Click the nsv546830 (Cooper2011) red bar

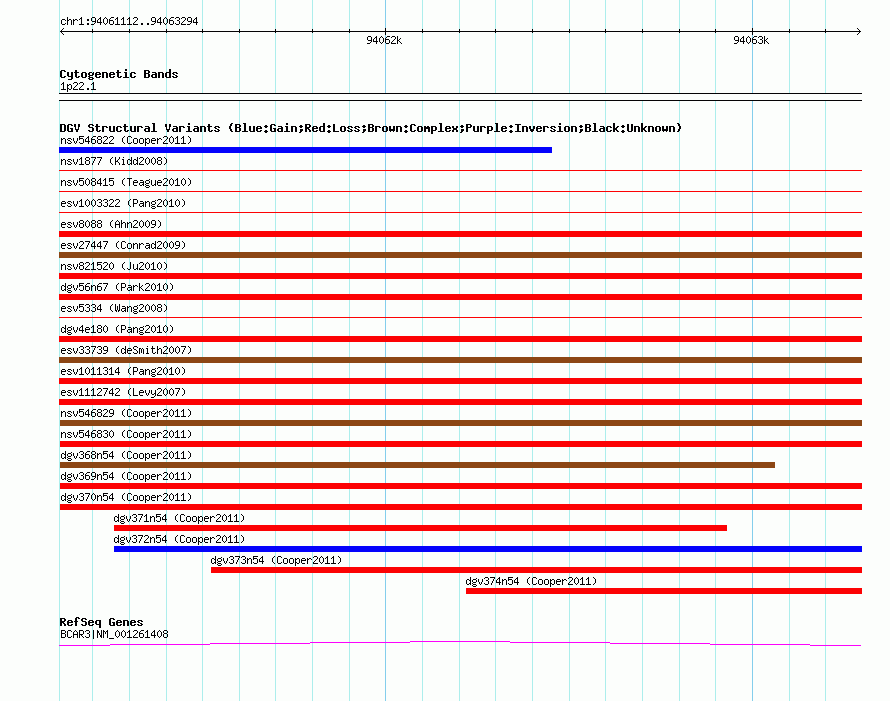[460, 444]
